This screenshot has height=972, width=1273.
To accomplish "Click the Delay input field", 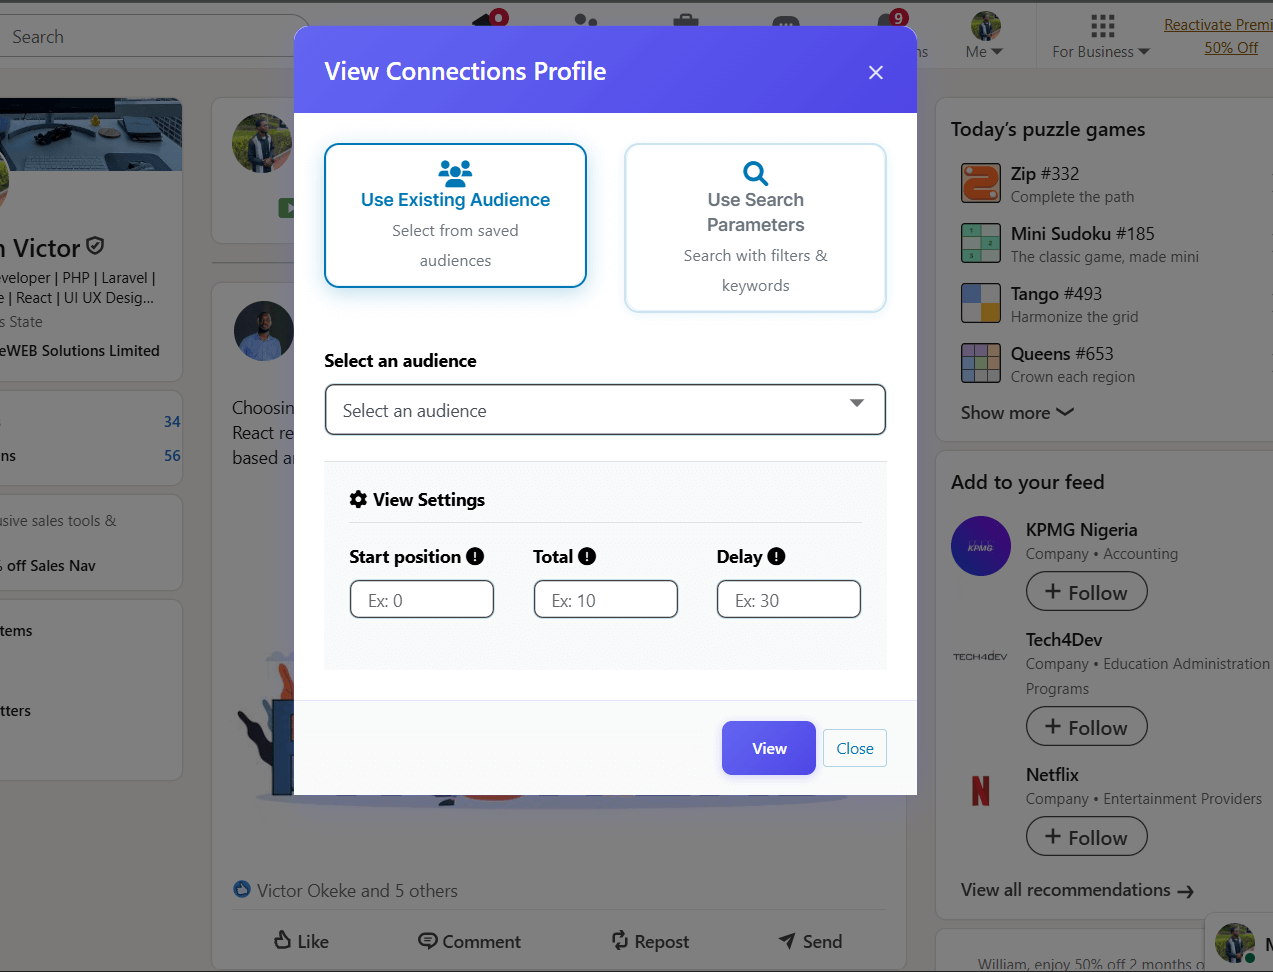I will [788, 600].
